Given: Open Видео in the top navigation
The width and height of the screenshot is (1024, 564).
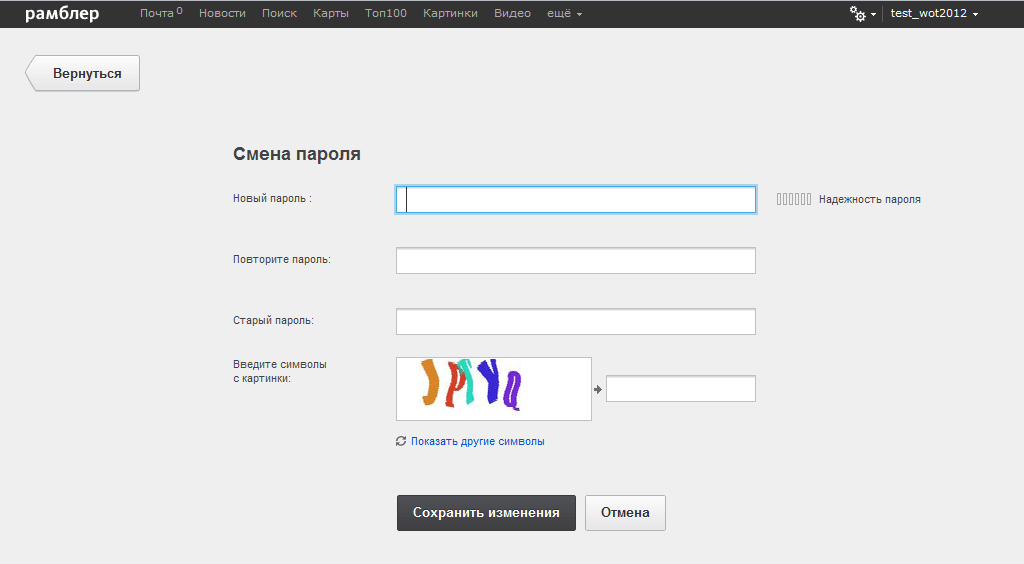Looking at the screenshot, I should click(512, 14).
